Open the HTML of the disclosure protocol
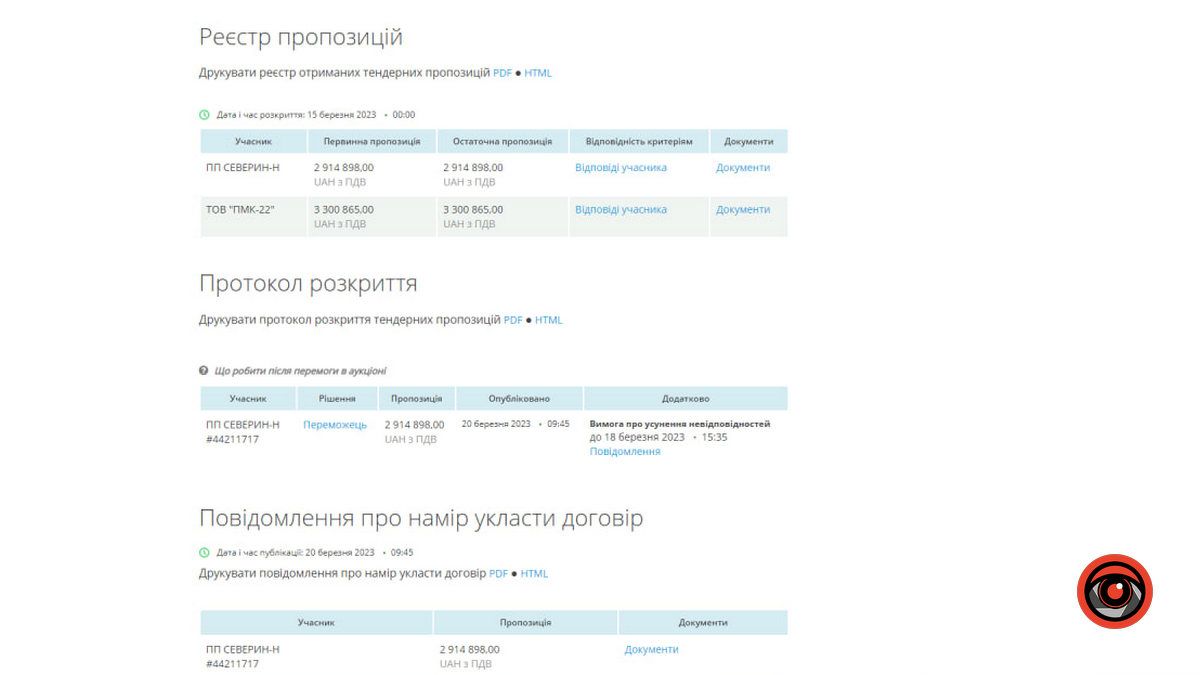The image size is (1200, 675). (x=548, y=320)
